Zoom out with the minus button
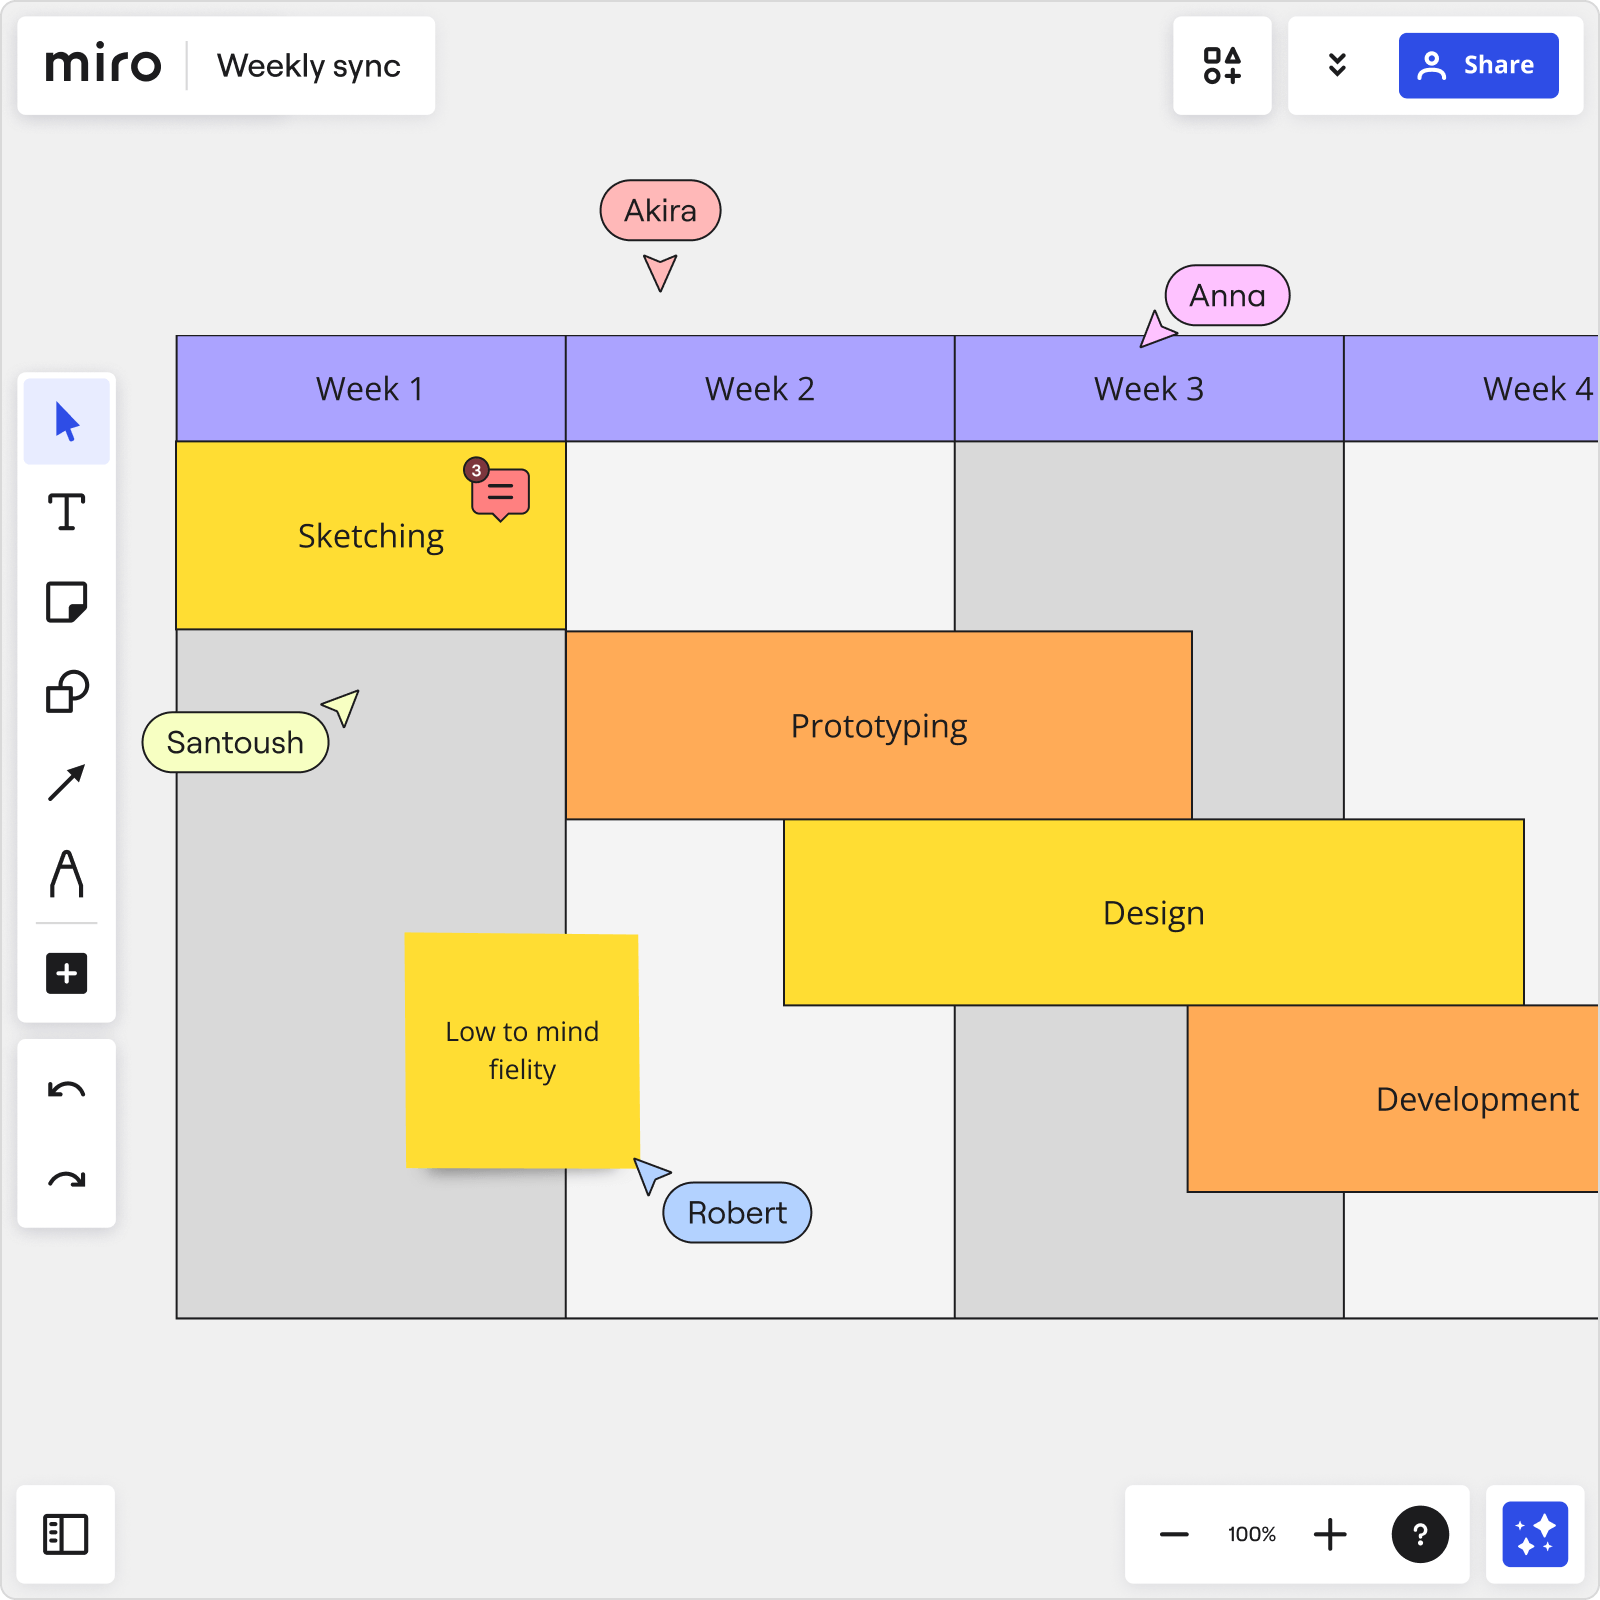 point(1174,1534)
